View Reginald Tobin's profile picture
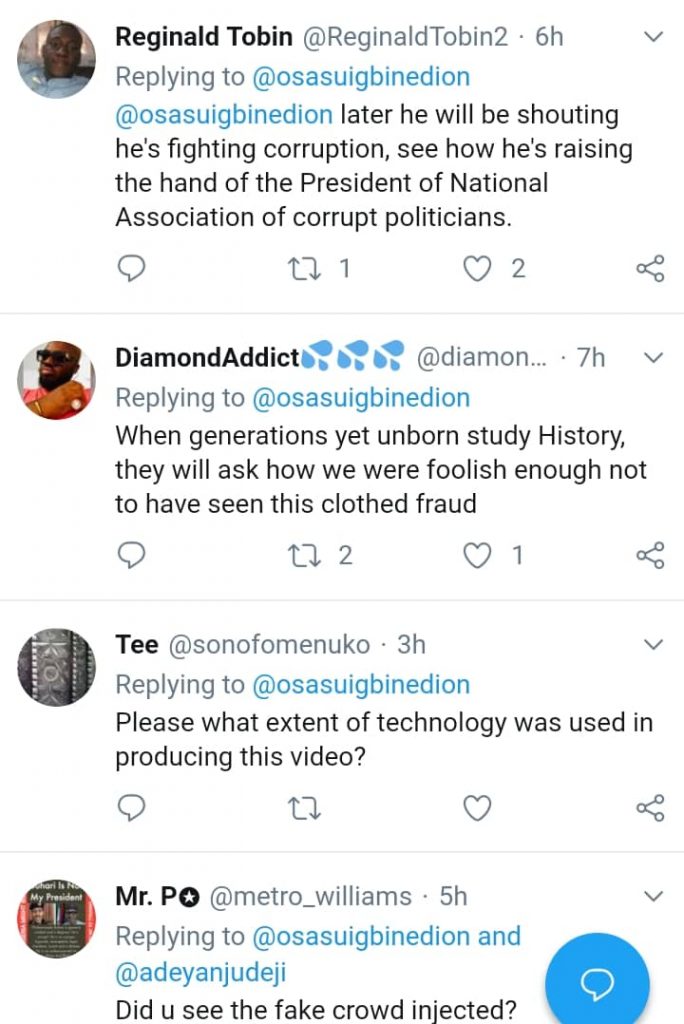Viewport: 684px width, 1024px height. tap(57, 59)
